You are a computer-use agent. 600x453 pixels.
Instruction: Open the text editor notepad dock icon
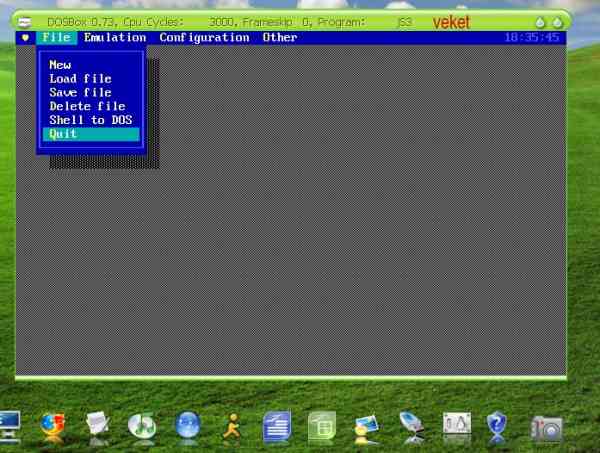tap(98, 423)
